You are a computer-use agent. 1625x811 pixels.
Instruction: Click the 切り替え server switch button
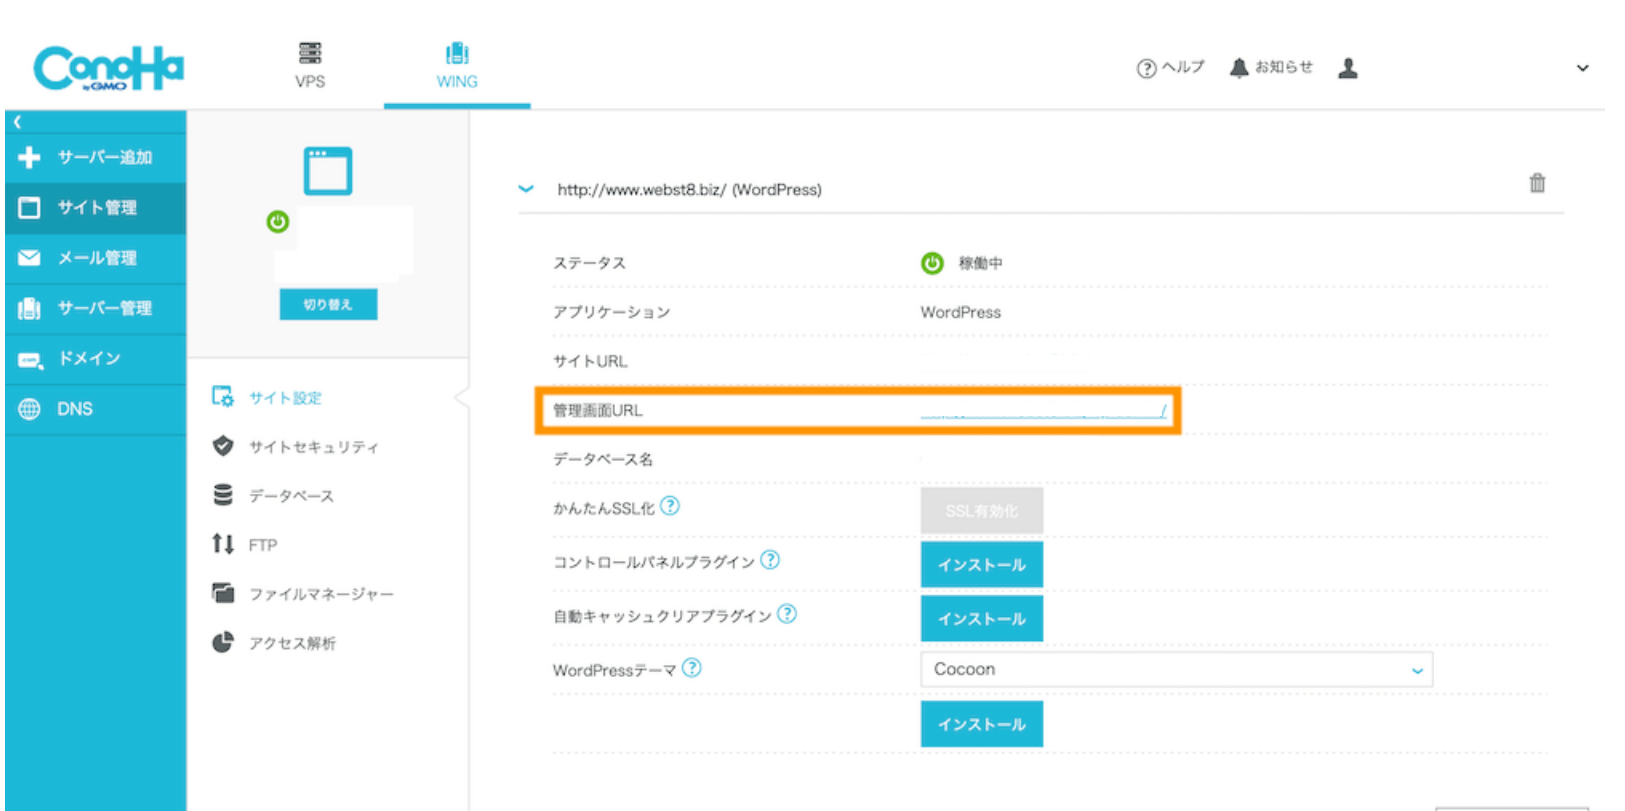[x=328, y=305]
